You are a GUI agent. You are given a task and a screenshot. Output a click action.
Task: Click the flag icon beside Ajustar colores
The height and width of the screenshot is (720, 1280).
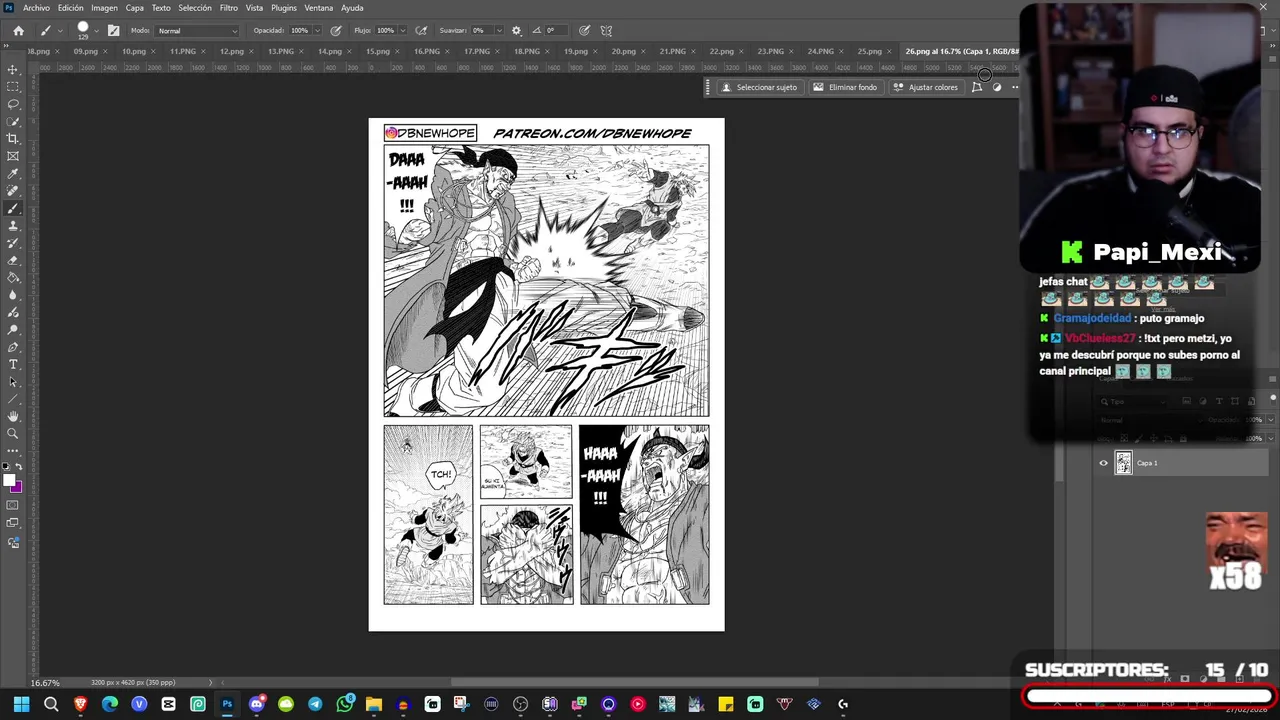point(977,87)
